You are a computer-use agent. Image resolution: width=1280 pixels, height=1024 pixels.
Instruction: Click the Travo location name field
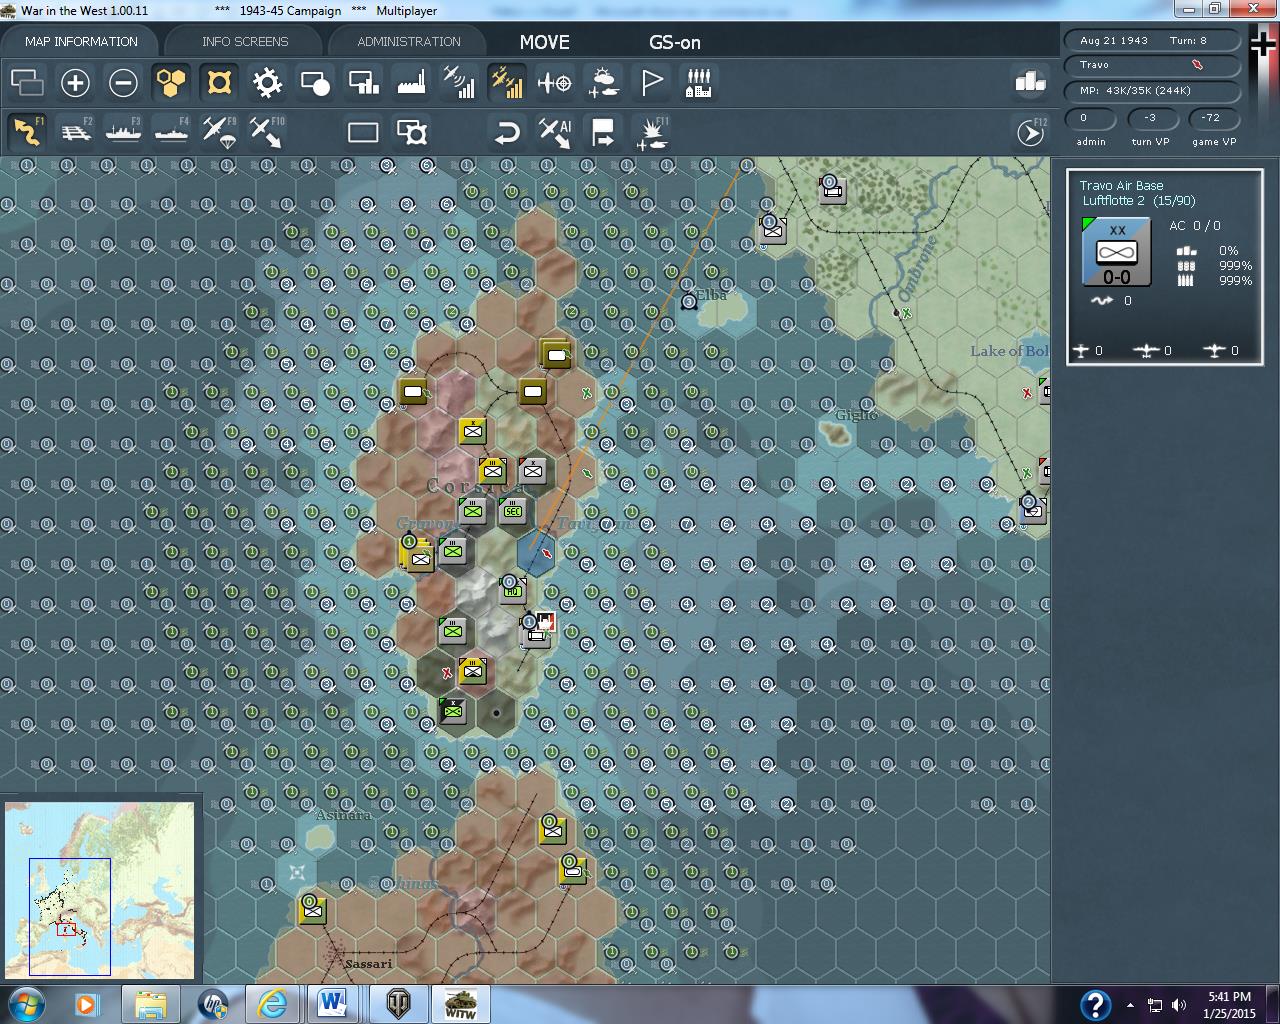(x=1152, y=65)
